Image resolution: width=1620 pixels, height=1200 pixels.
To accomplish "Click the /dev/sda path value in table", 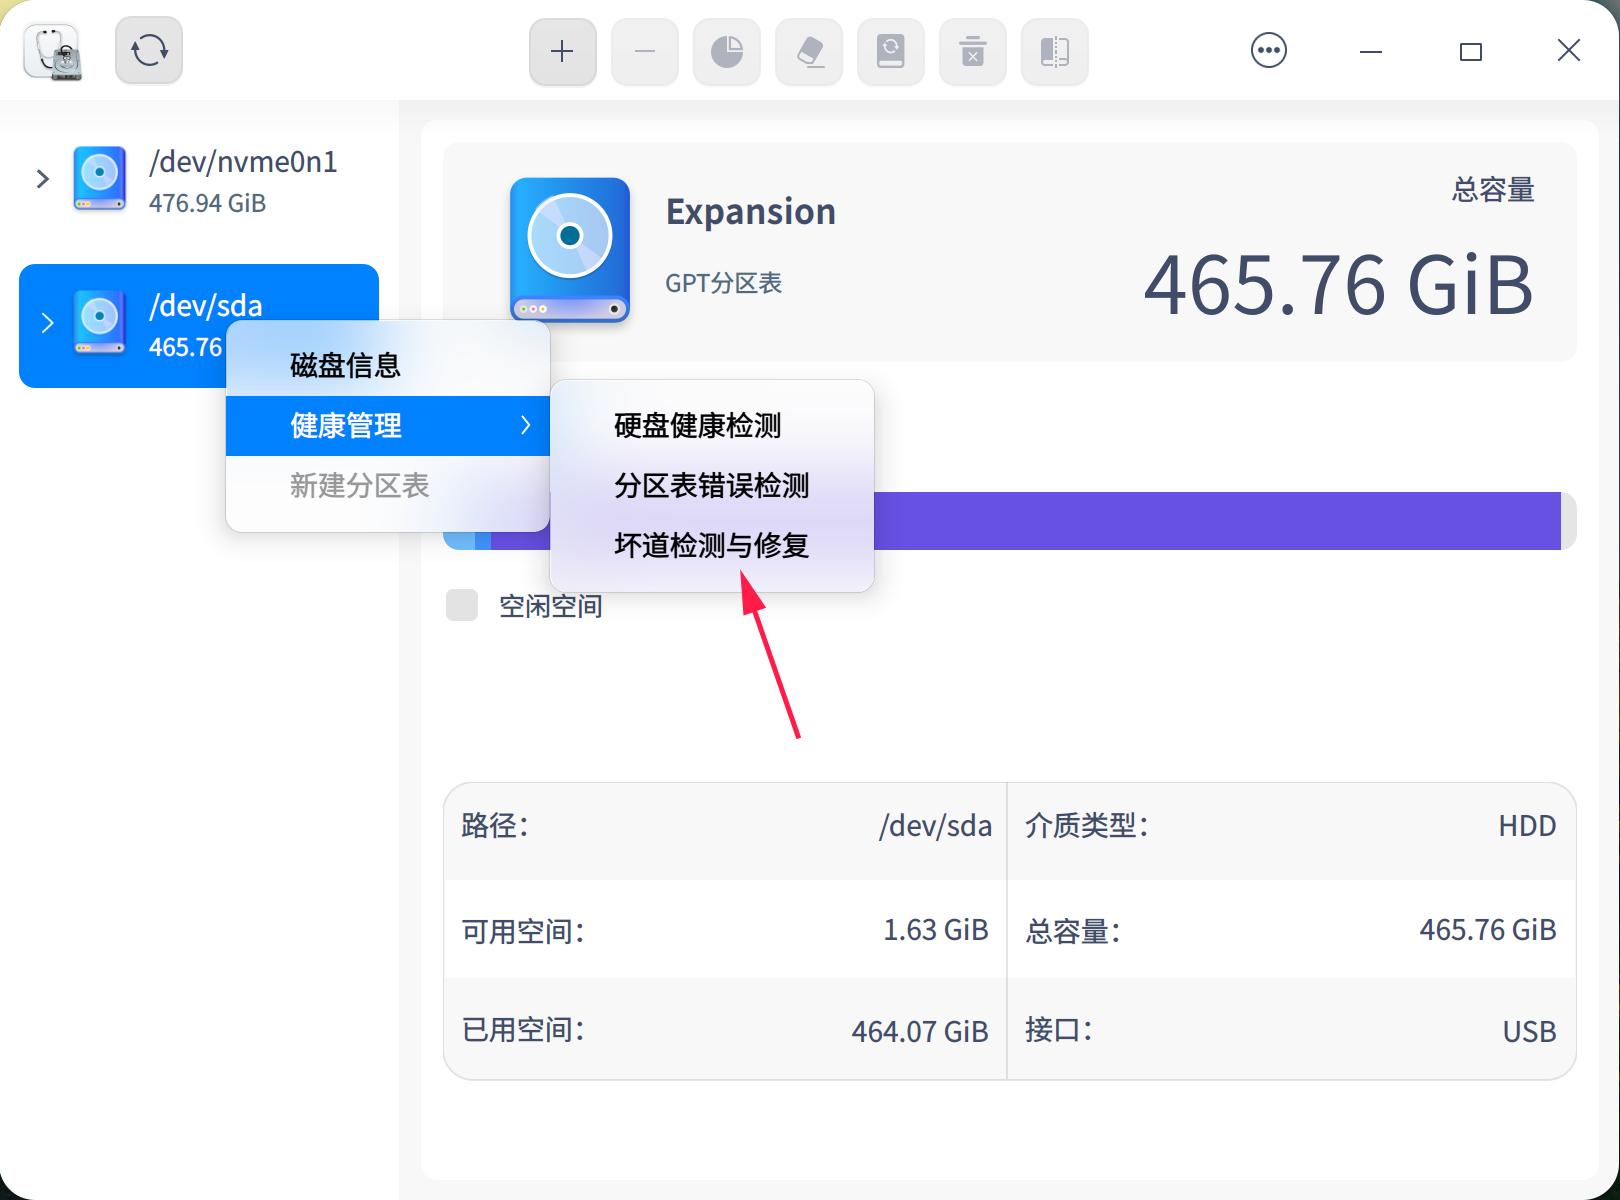I will coord(935,826).
